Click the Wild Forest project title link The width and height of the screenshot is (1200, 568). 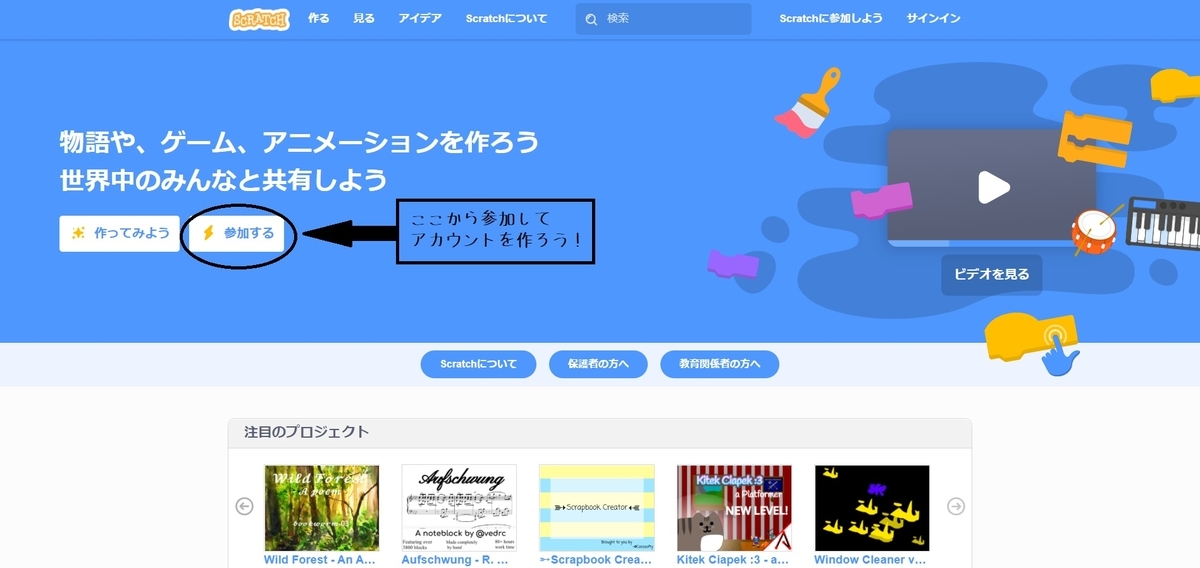(320, 560)
